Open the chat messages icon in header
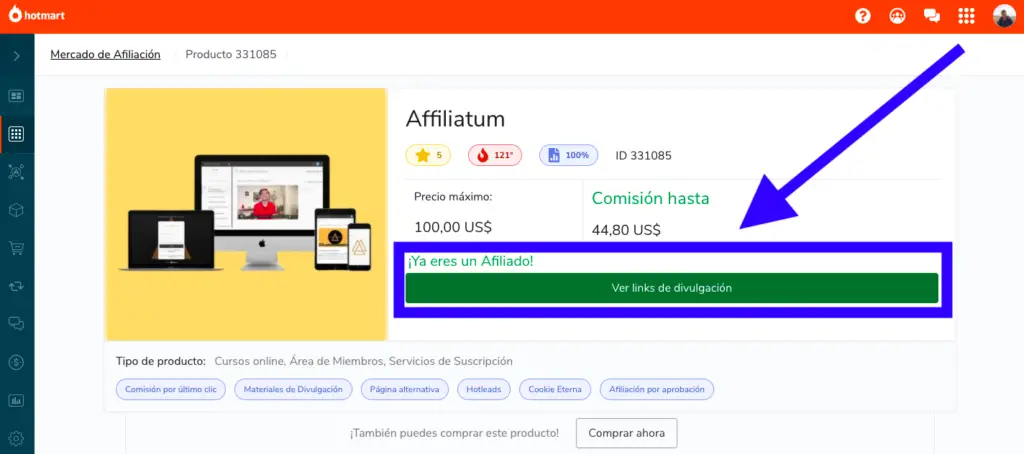The image size is (1024, 454). tap(932, 16)
